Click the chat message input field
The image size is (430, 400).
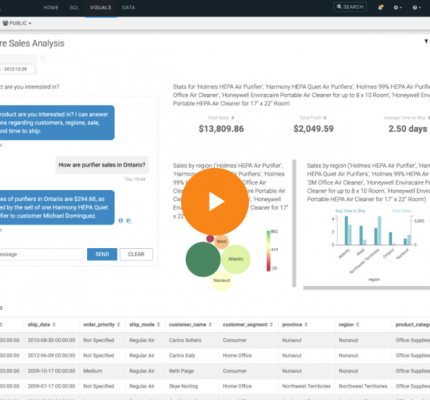click(x=41, y=254)
